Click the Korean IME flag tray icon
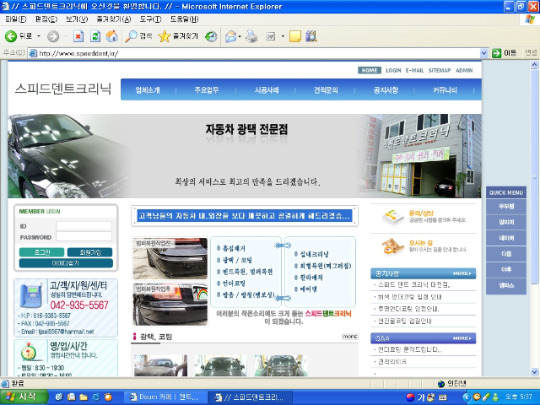Screen dimensions: 540x405 pos(410,397)
